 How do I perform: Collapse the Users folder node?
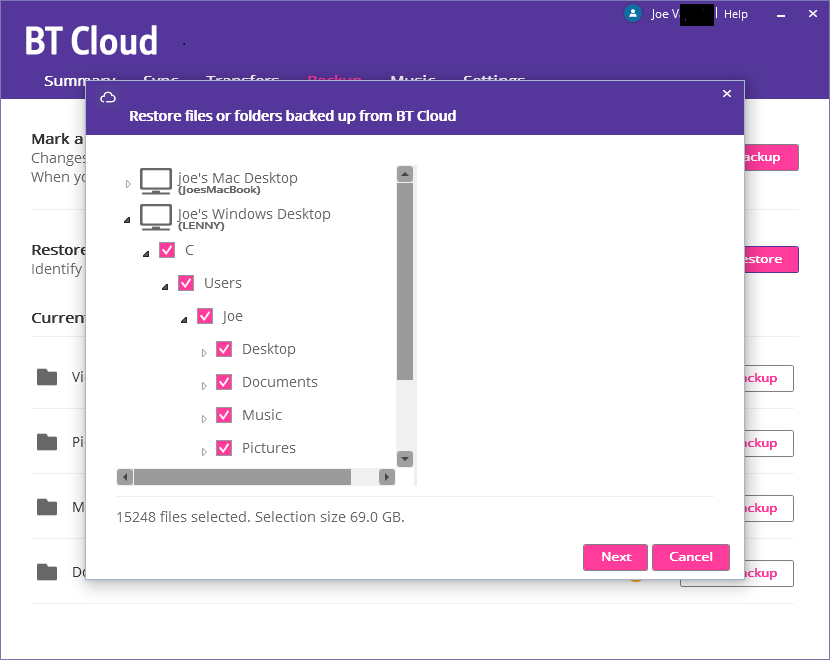tap(165, 287)
